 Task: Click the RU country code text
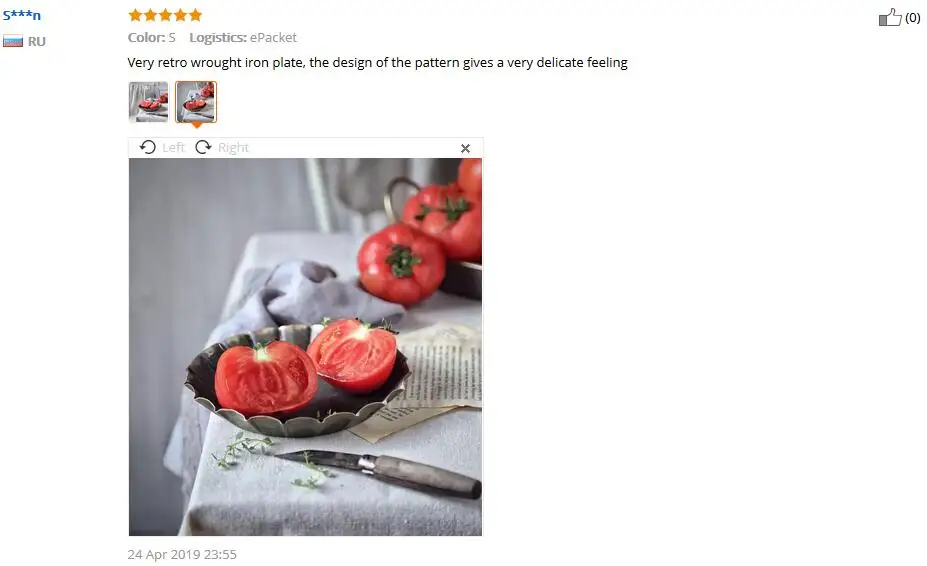[37, 41]
